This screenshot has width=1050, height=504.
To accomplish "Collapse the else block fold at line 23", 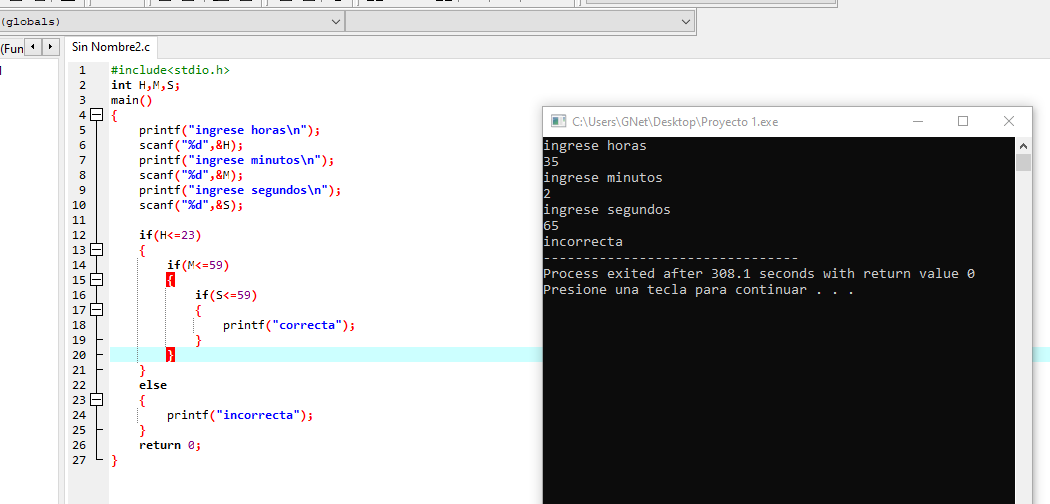I will 96,400.
